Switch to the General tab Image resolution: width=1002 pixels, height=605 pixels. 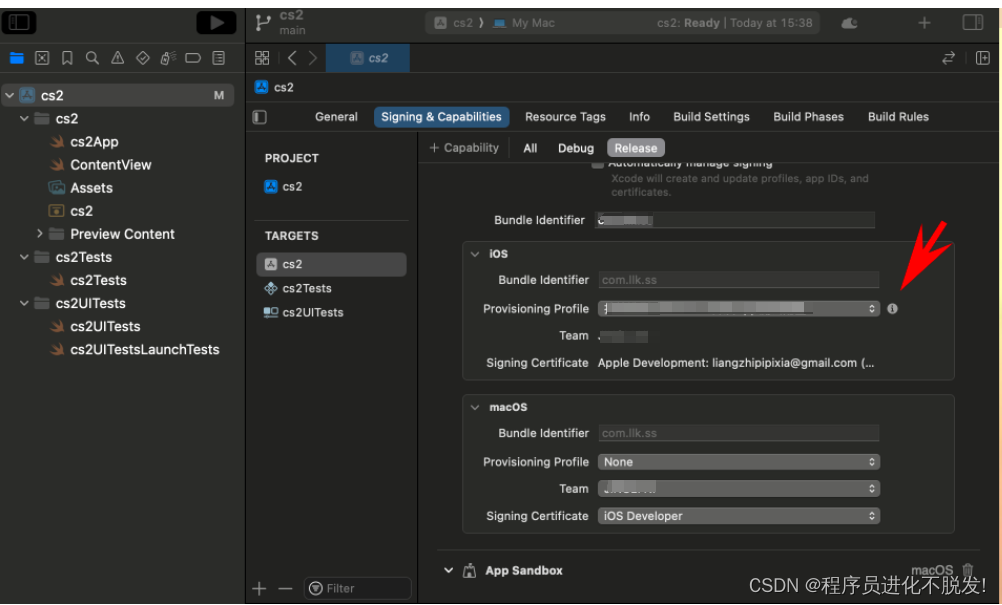(x=336, y=117)
